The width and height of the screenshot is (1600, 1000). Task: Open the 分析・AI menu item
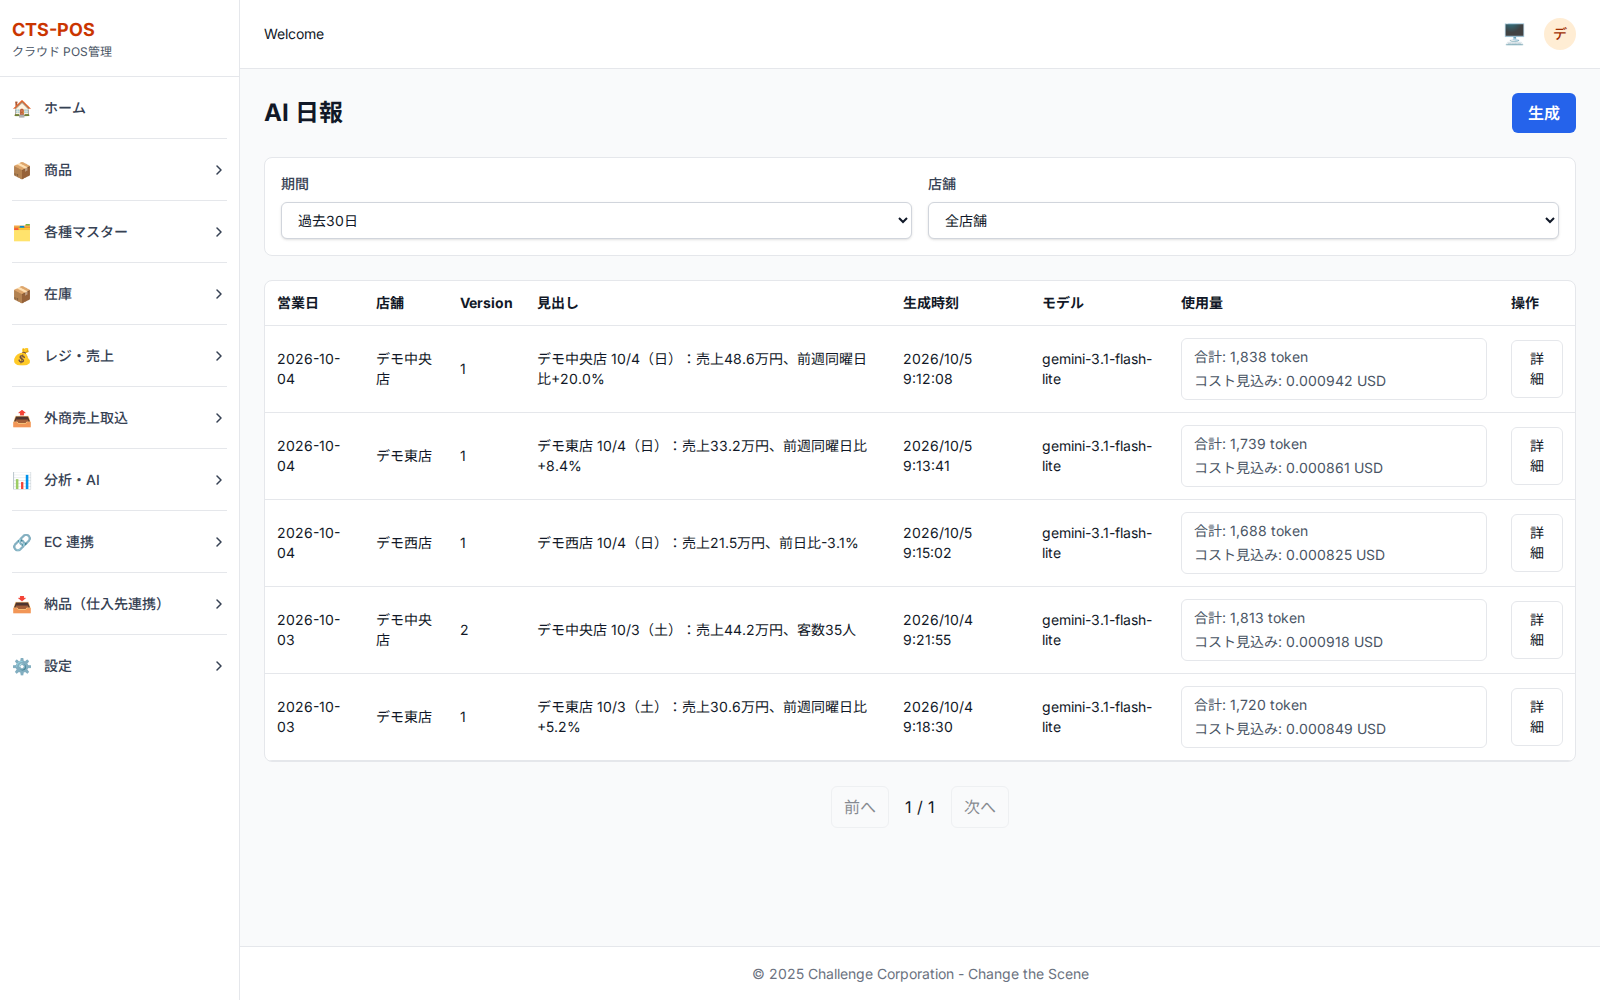(119, 480)
